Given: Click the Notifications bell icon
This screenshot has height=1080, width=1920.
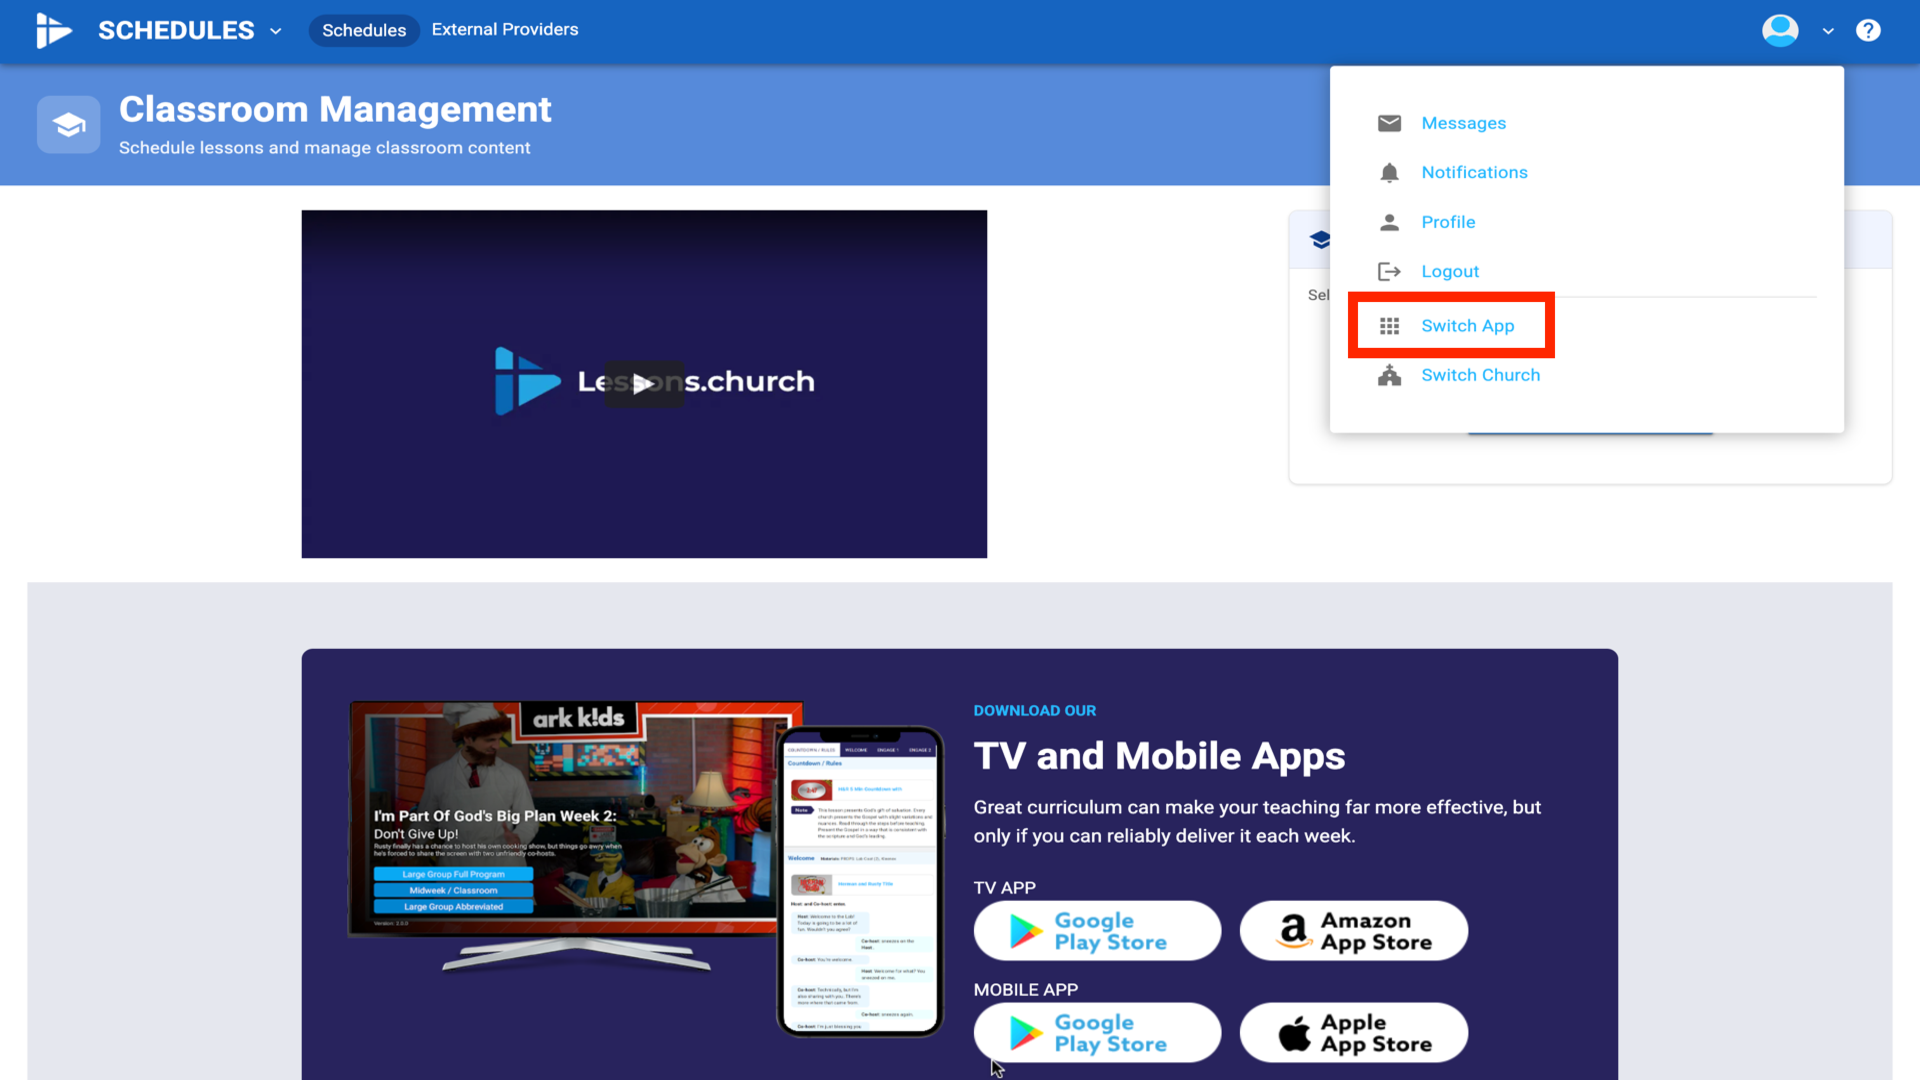Looking at the screenshot, I should coord(1389,172).
